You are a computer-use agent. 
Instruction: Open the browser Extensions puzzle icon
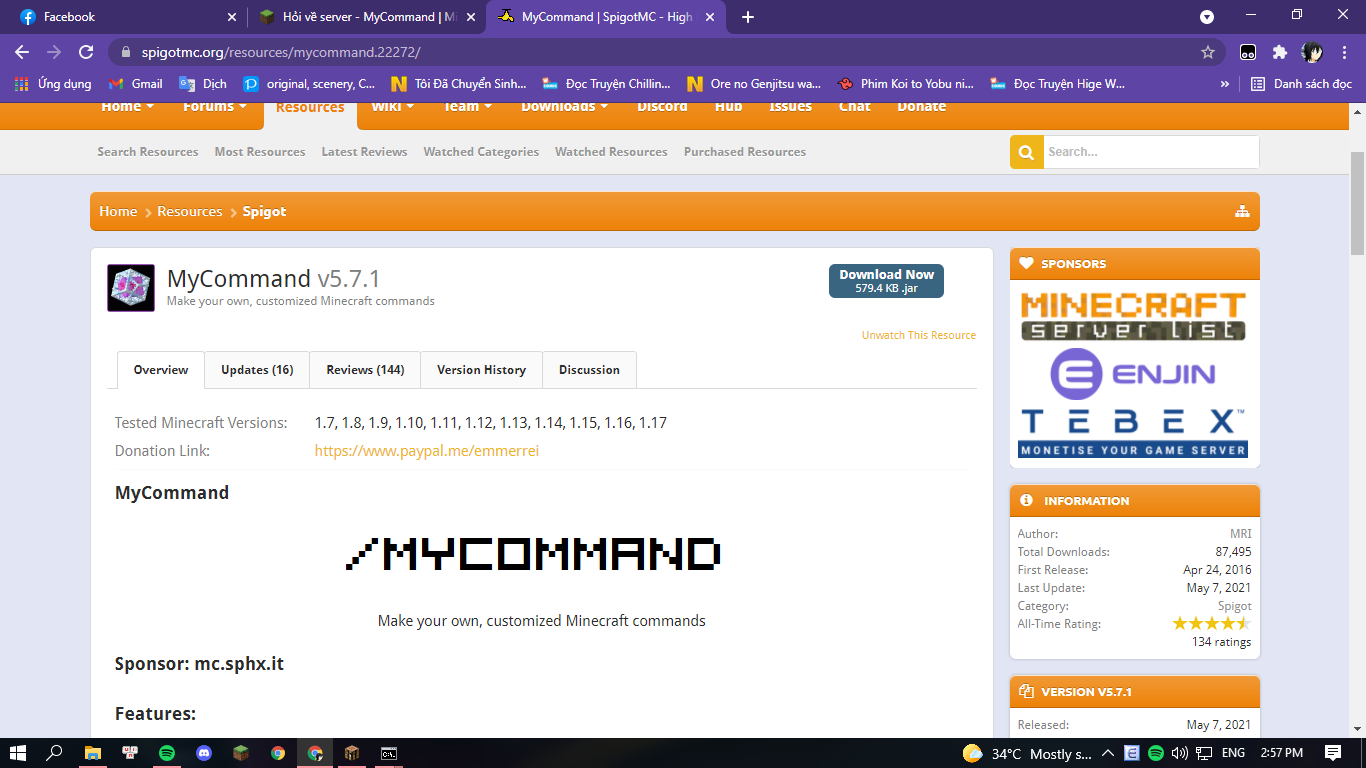point(1279,52)
